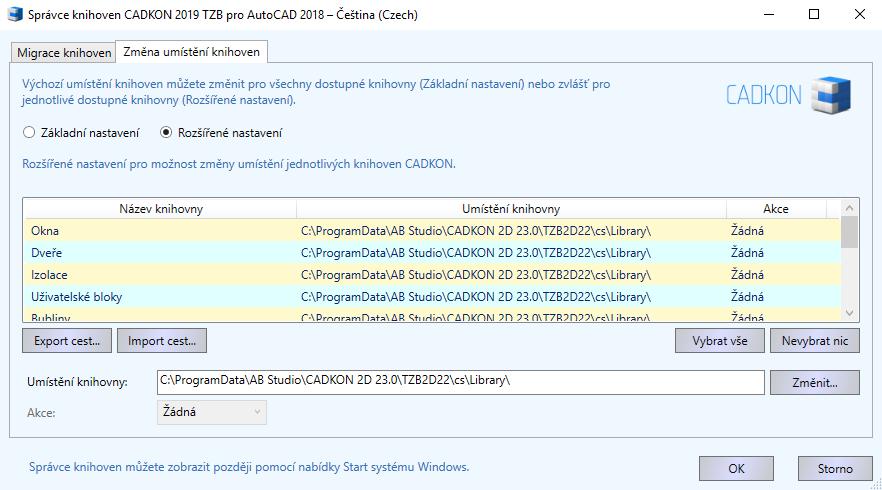Select the Izolace library row
The width and height of the screenshot is (882, 490).
coord(431,275)
